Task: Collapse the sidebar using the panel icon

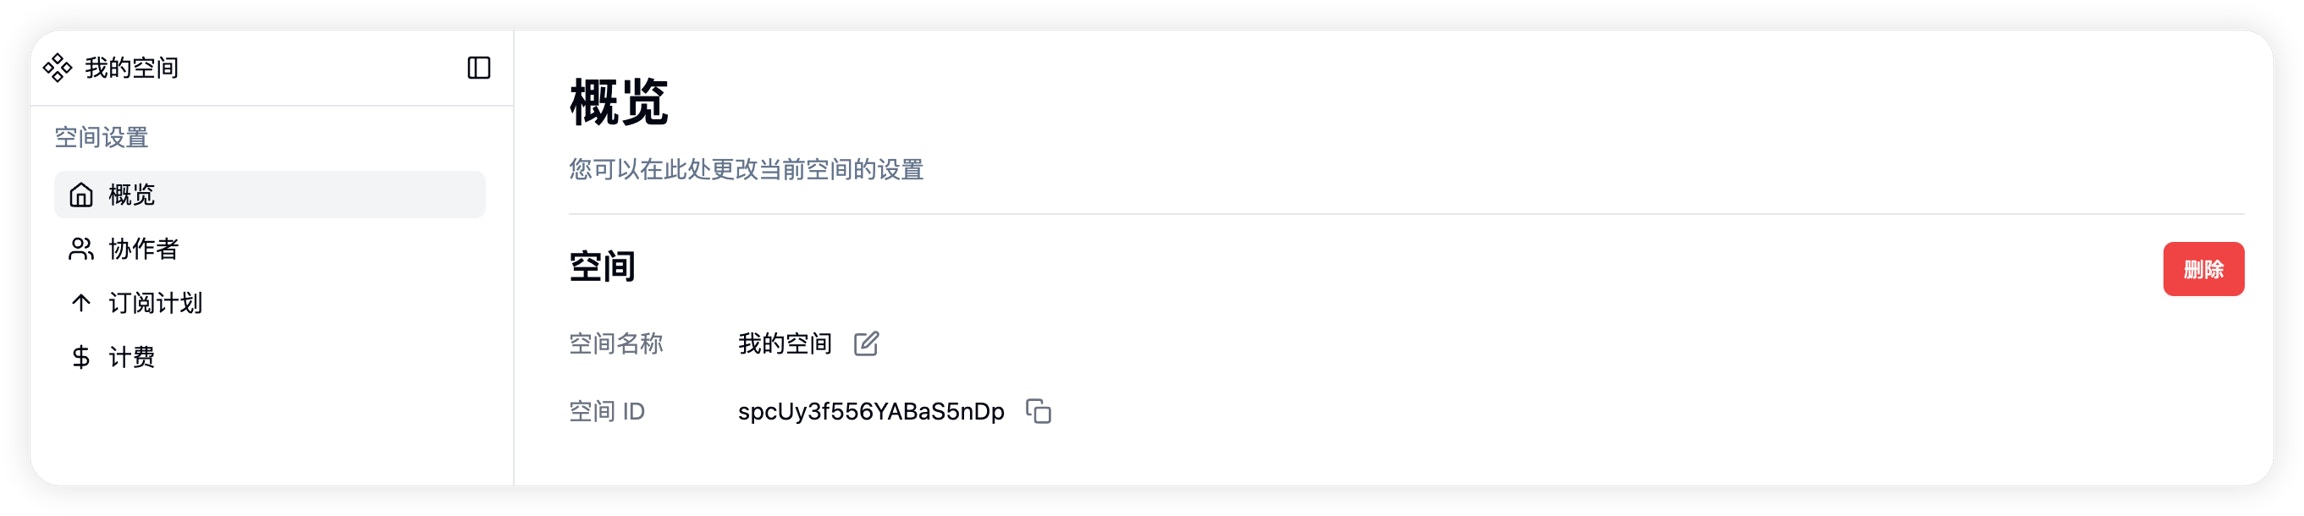Action: pyautogui.click(x=479, y=67)
